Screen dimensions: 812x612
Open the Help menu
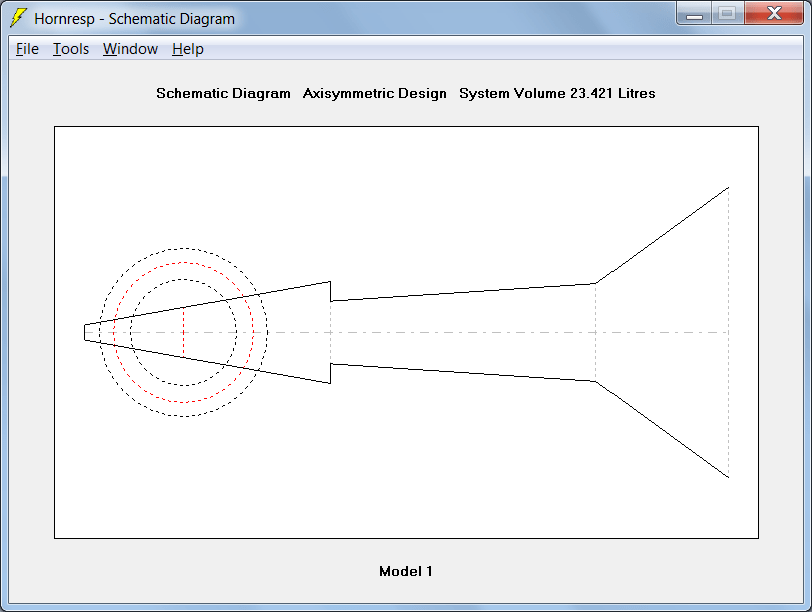(187, 49)
